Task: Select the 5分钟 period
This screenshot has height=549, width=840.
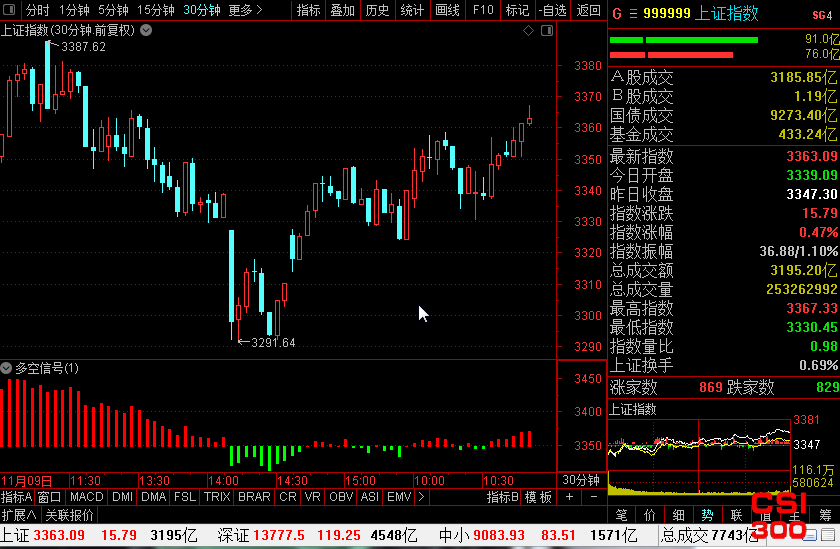Action: [113, 10]
